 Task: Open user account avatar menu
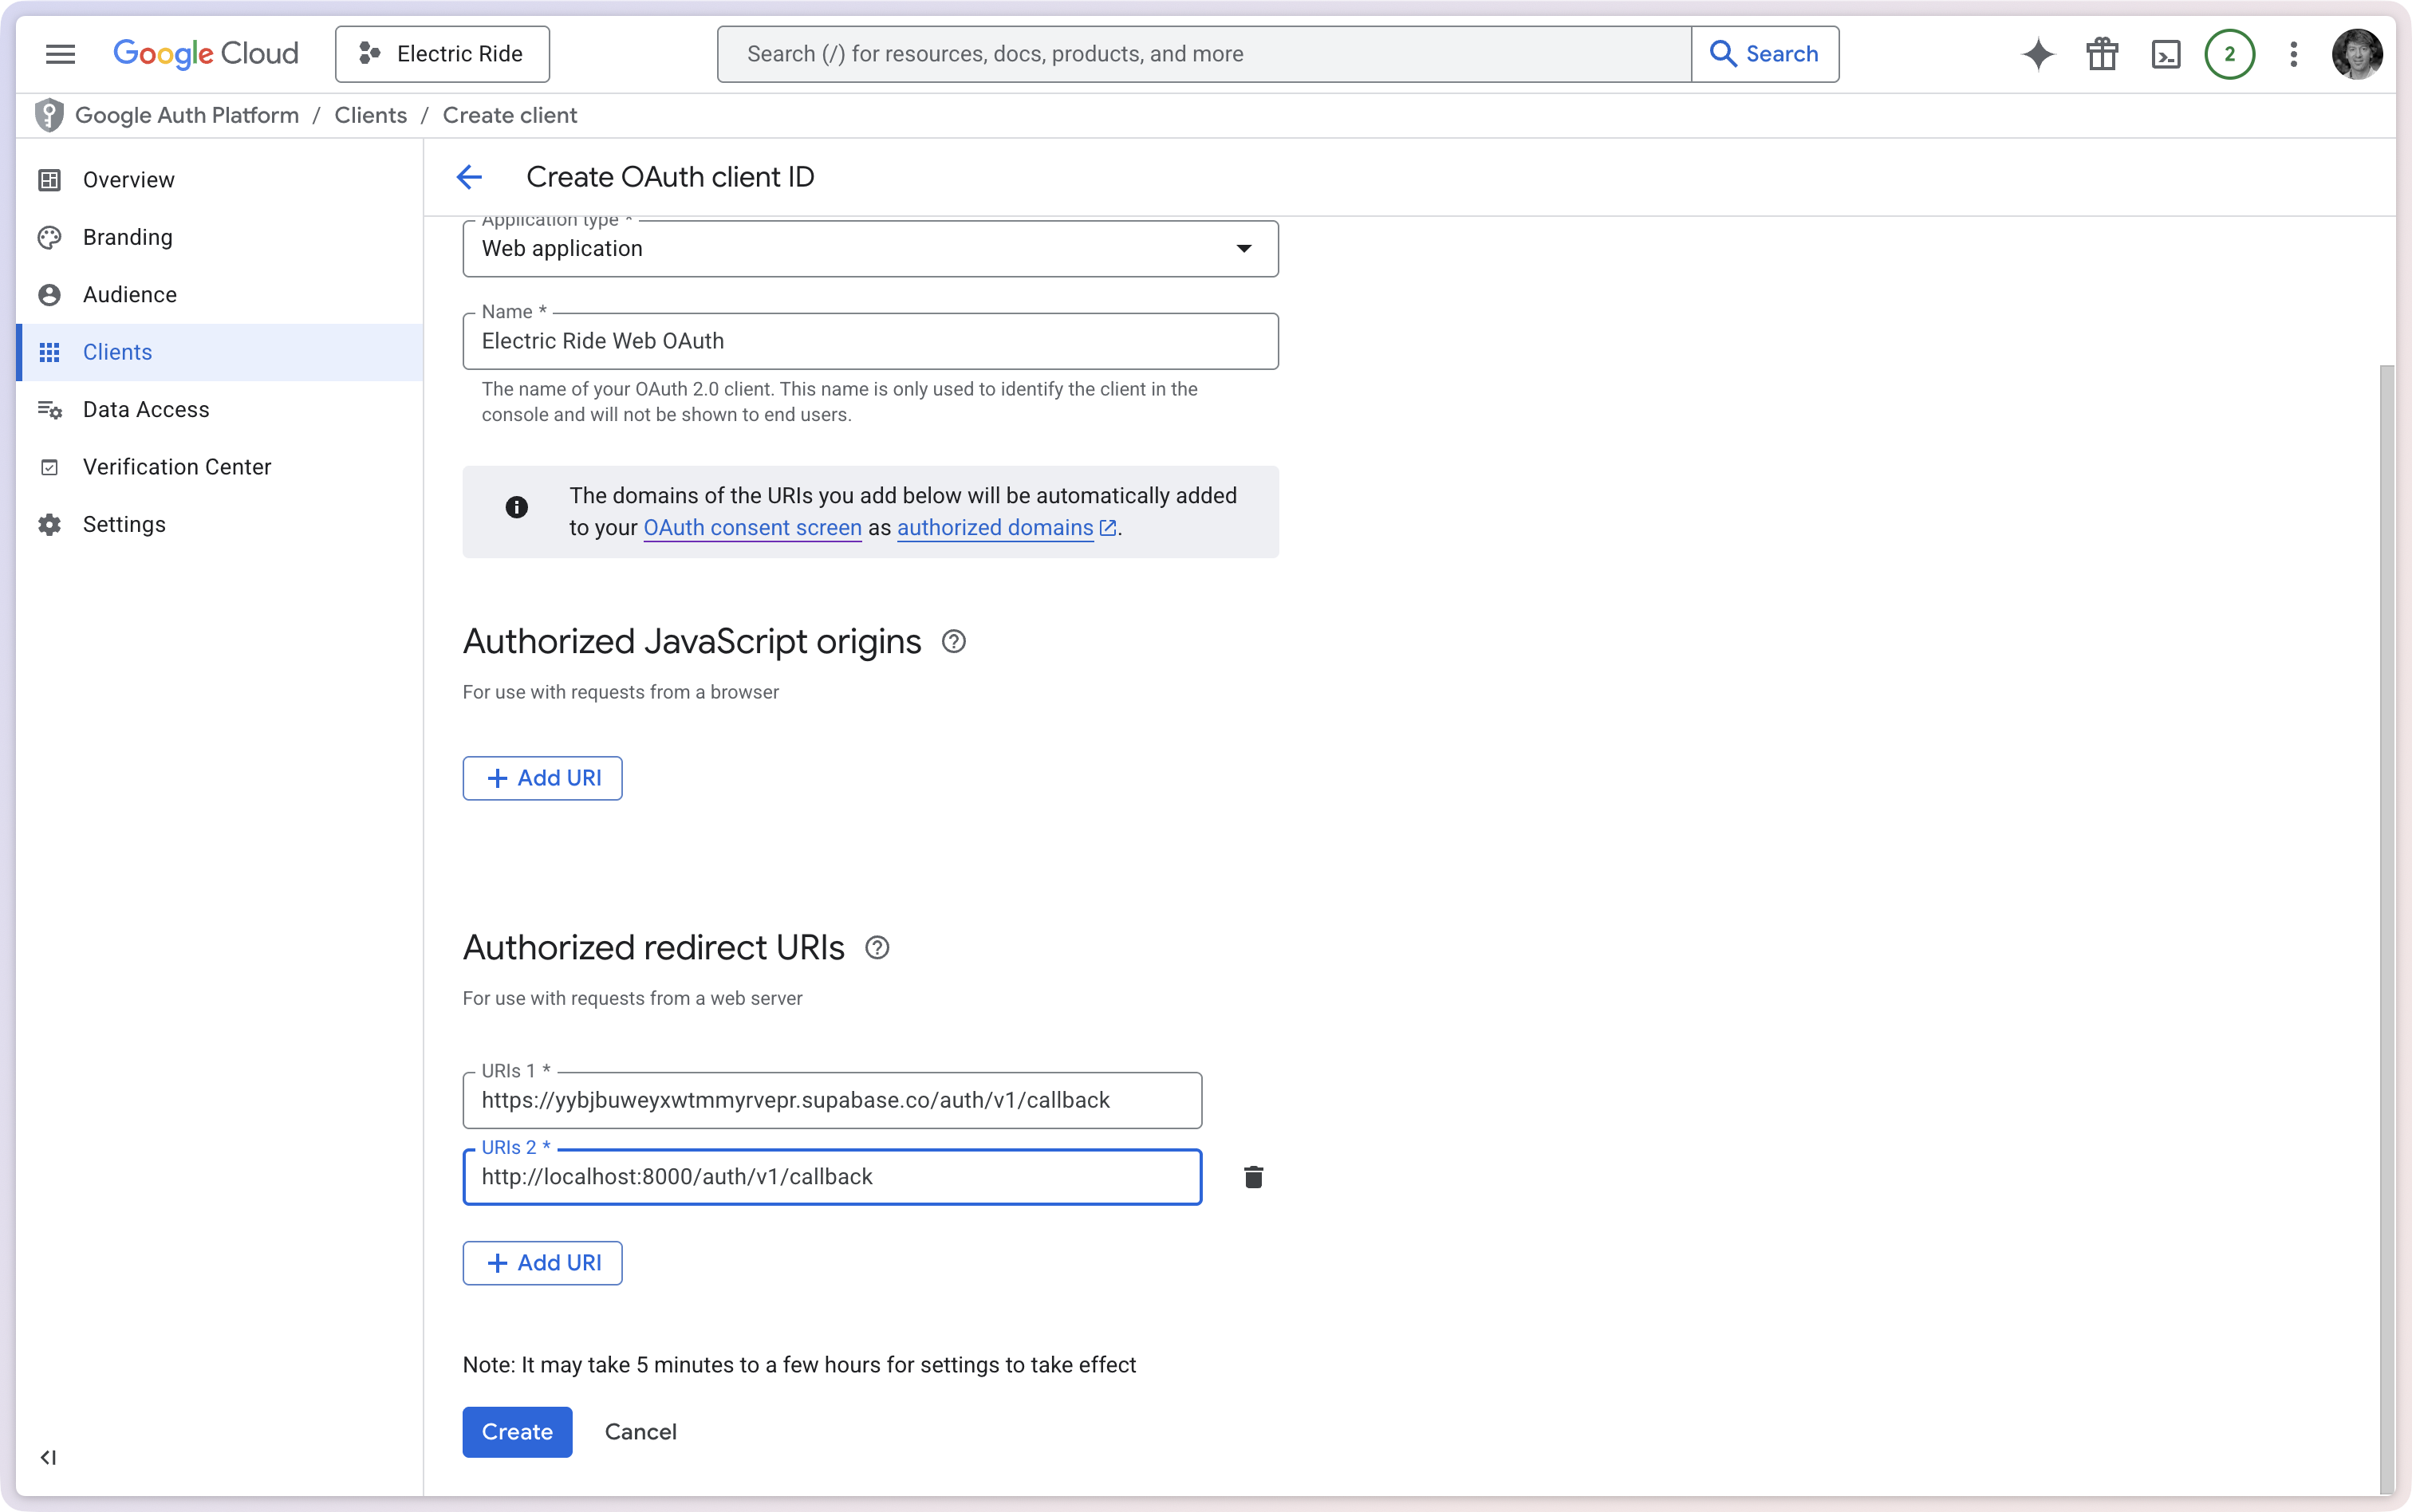(2356, 54)
